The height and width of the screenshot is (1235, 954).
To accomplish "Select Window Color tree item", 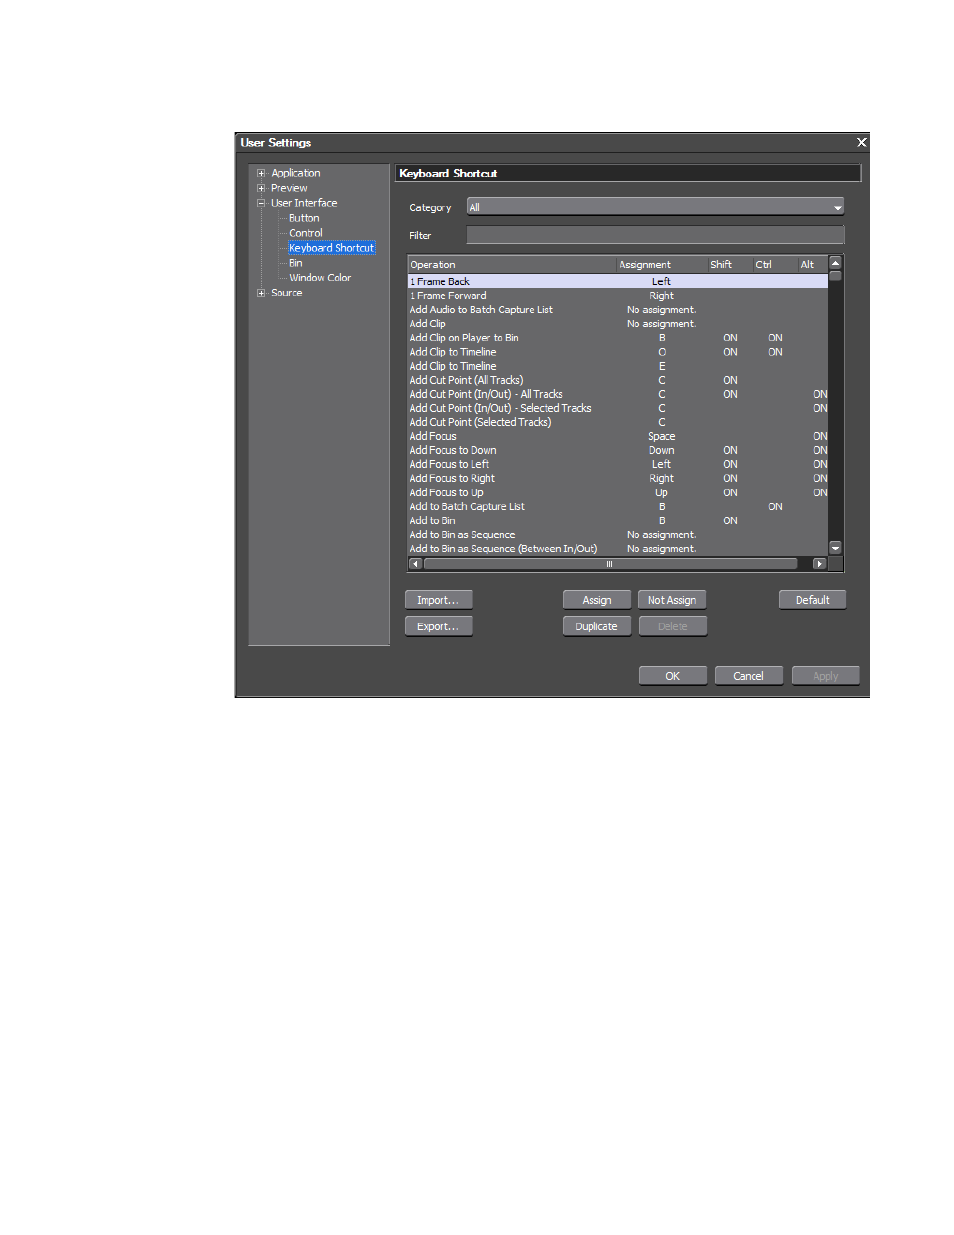I will (x=320, y=278).
